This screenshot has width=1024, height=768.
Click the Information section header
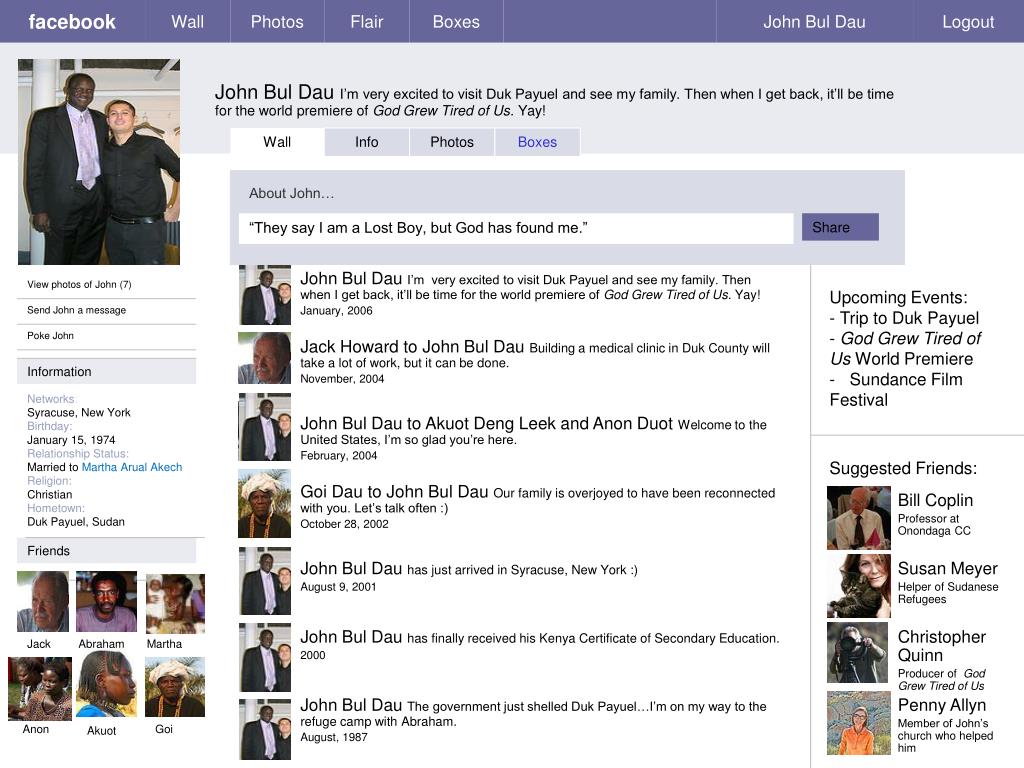click(x=106, y=372)
